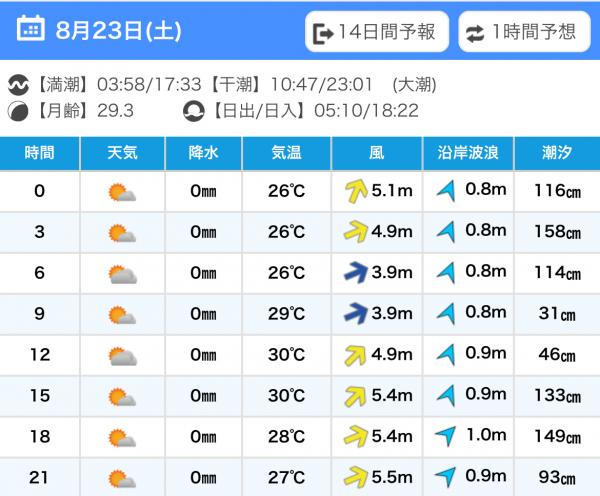Select the 沿岸波浪 column header
Screen dimensions: 600x496
468,153
